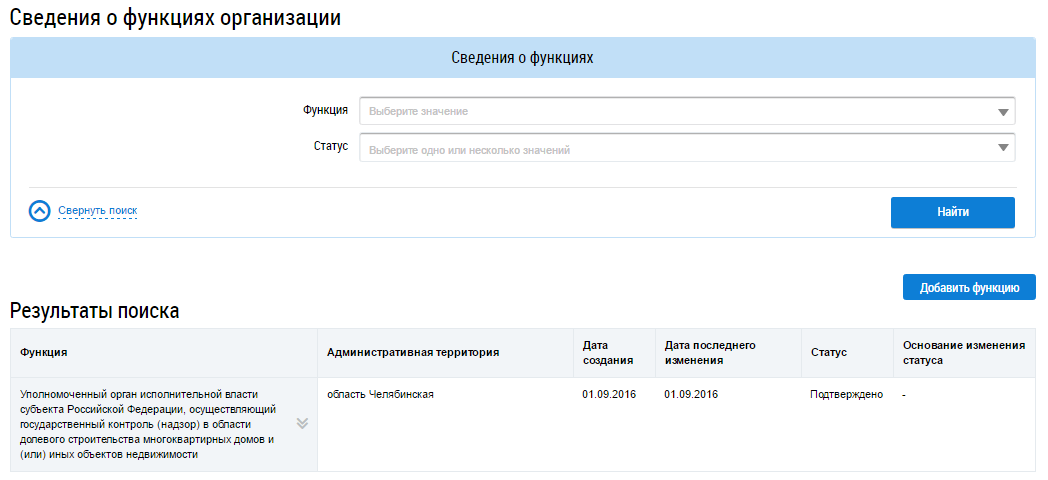Click the Статус column header in table

[828, 353]
